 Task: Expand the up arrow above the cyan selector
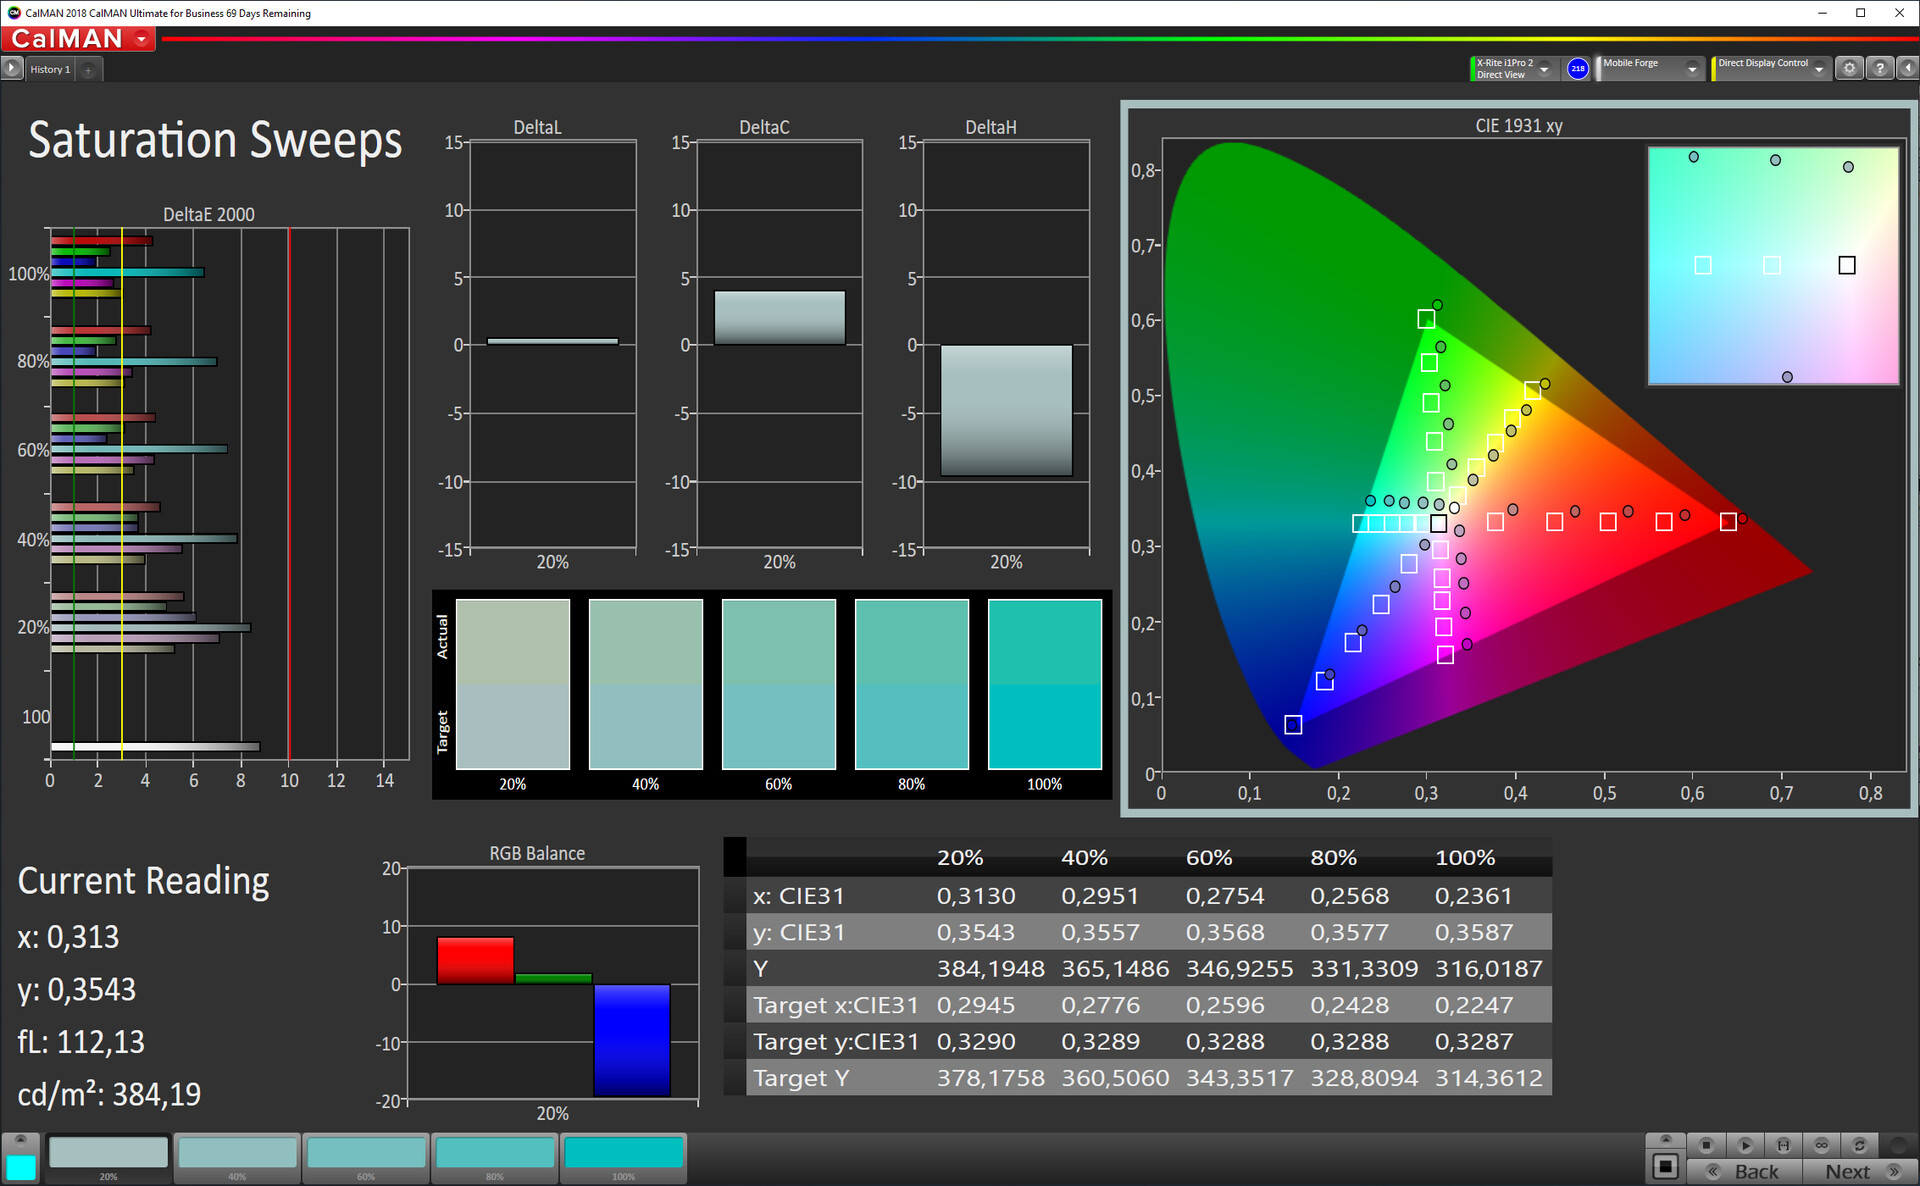[x=20, y=1141]
